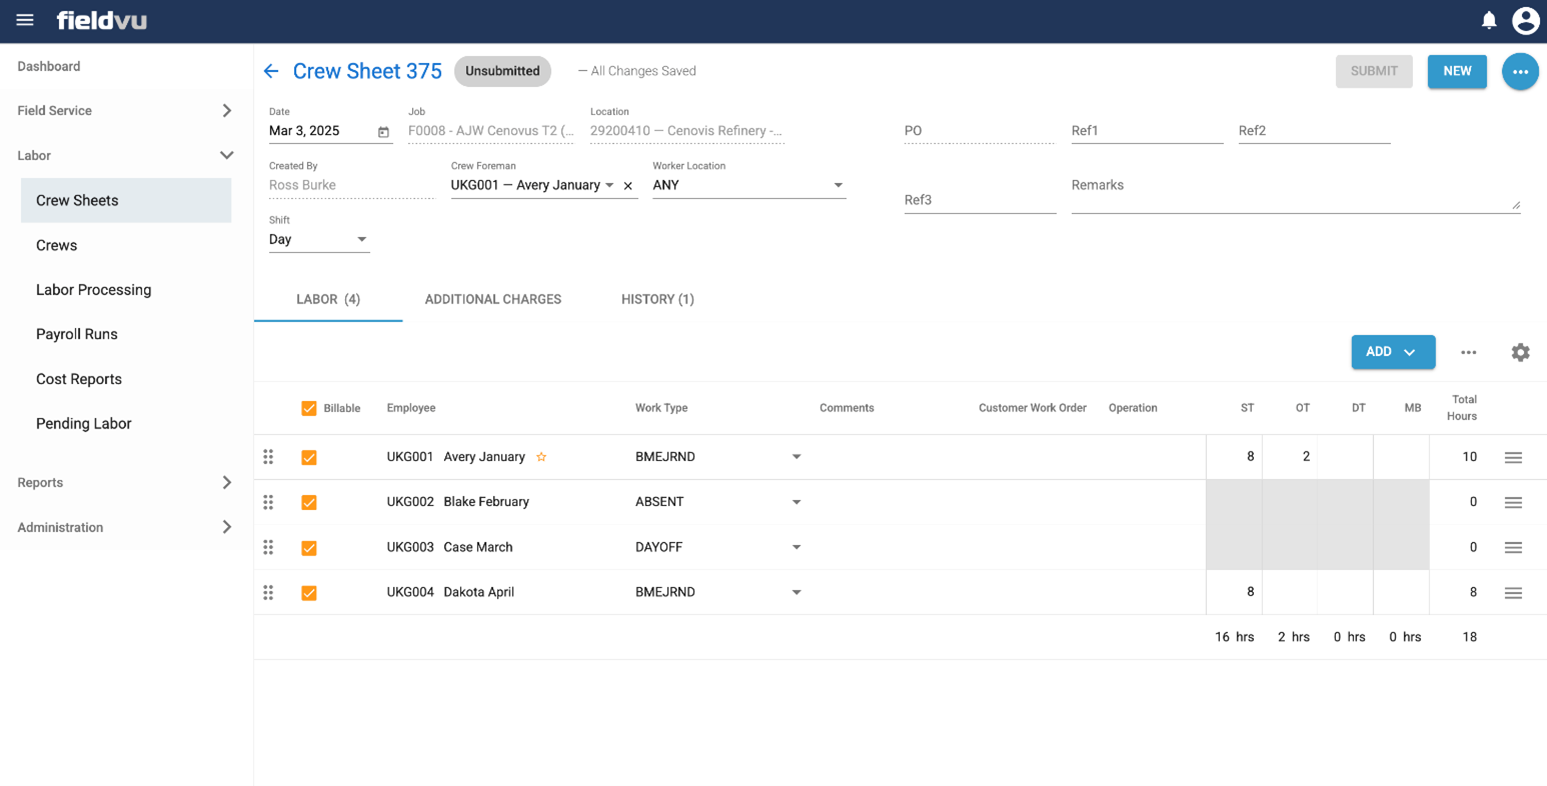Edit OT hours cell showing 2

point(1290,457)
